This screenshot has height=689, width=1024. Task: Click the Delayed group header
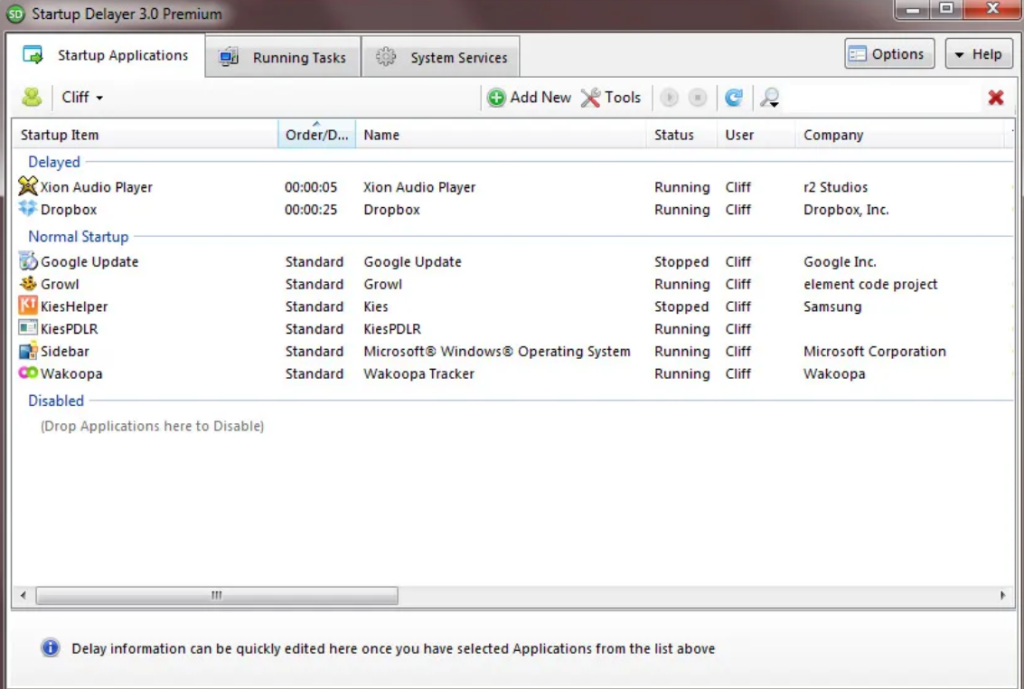point(54,161)
